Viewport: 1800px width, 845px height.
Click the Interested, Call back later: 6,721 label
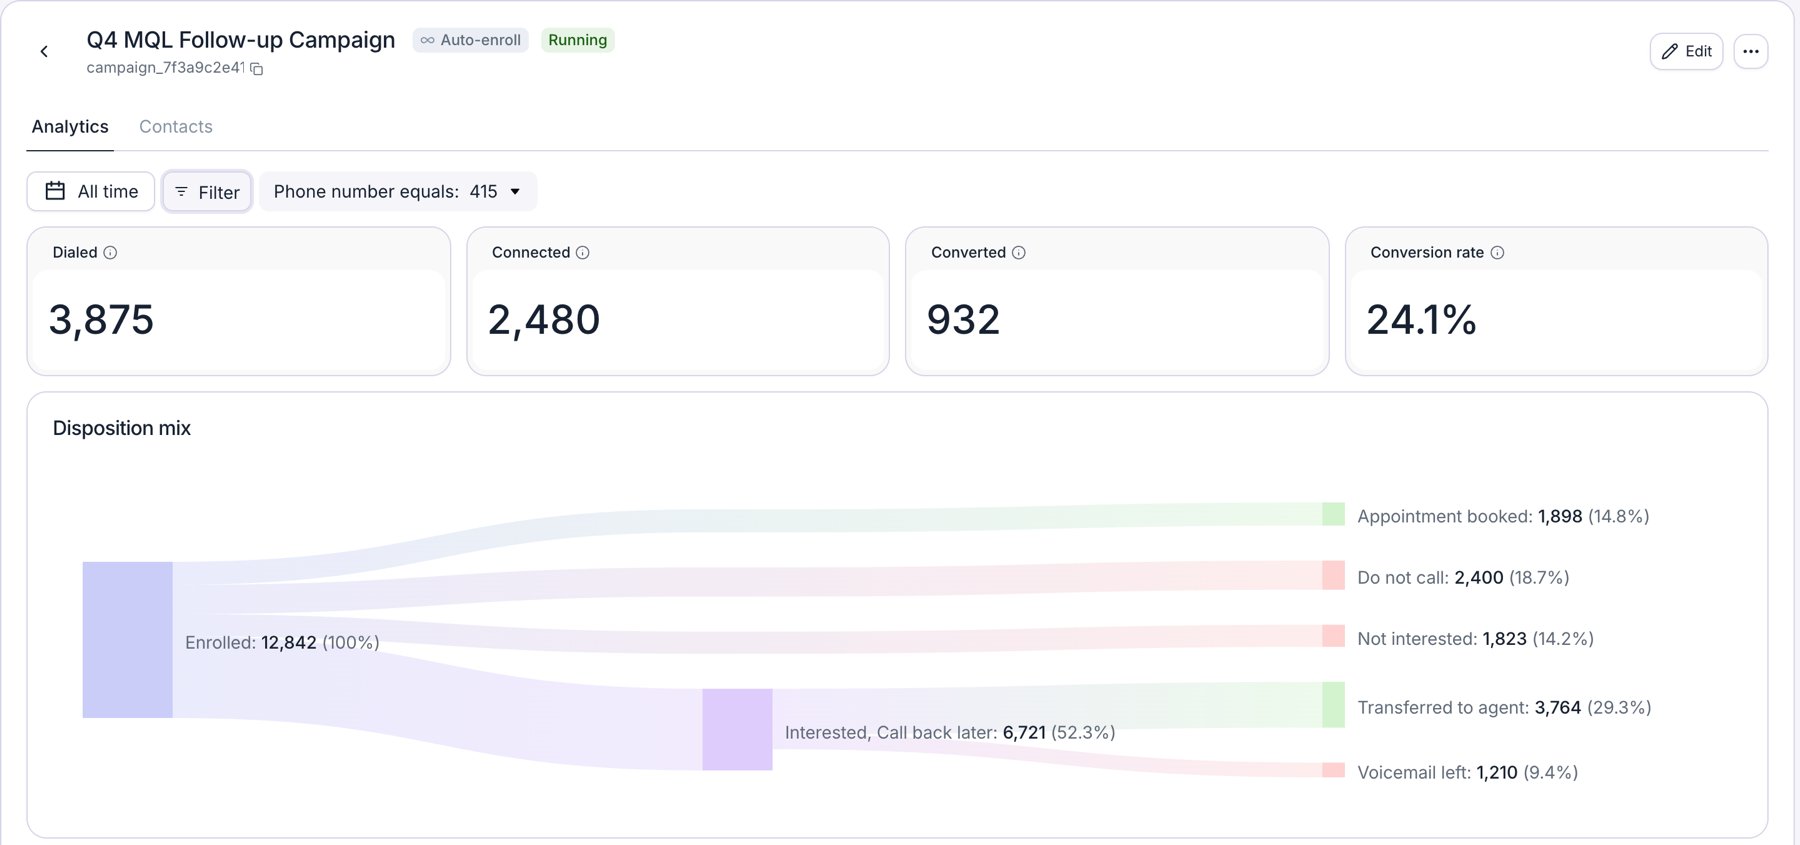click(x=950, y=733)
